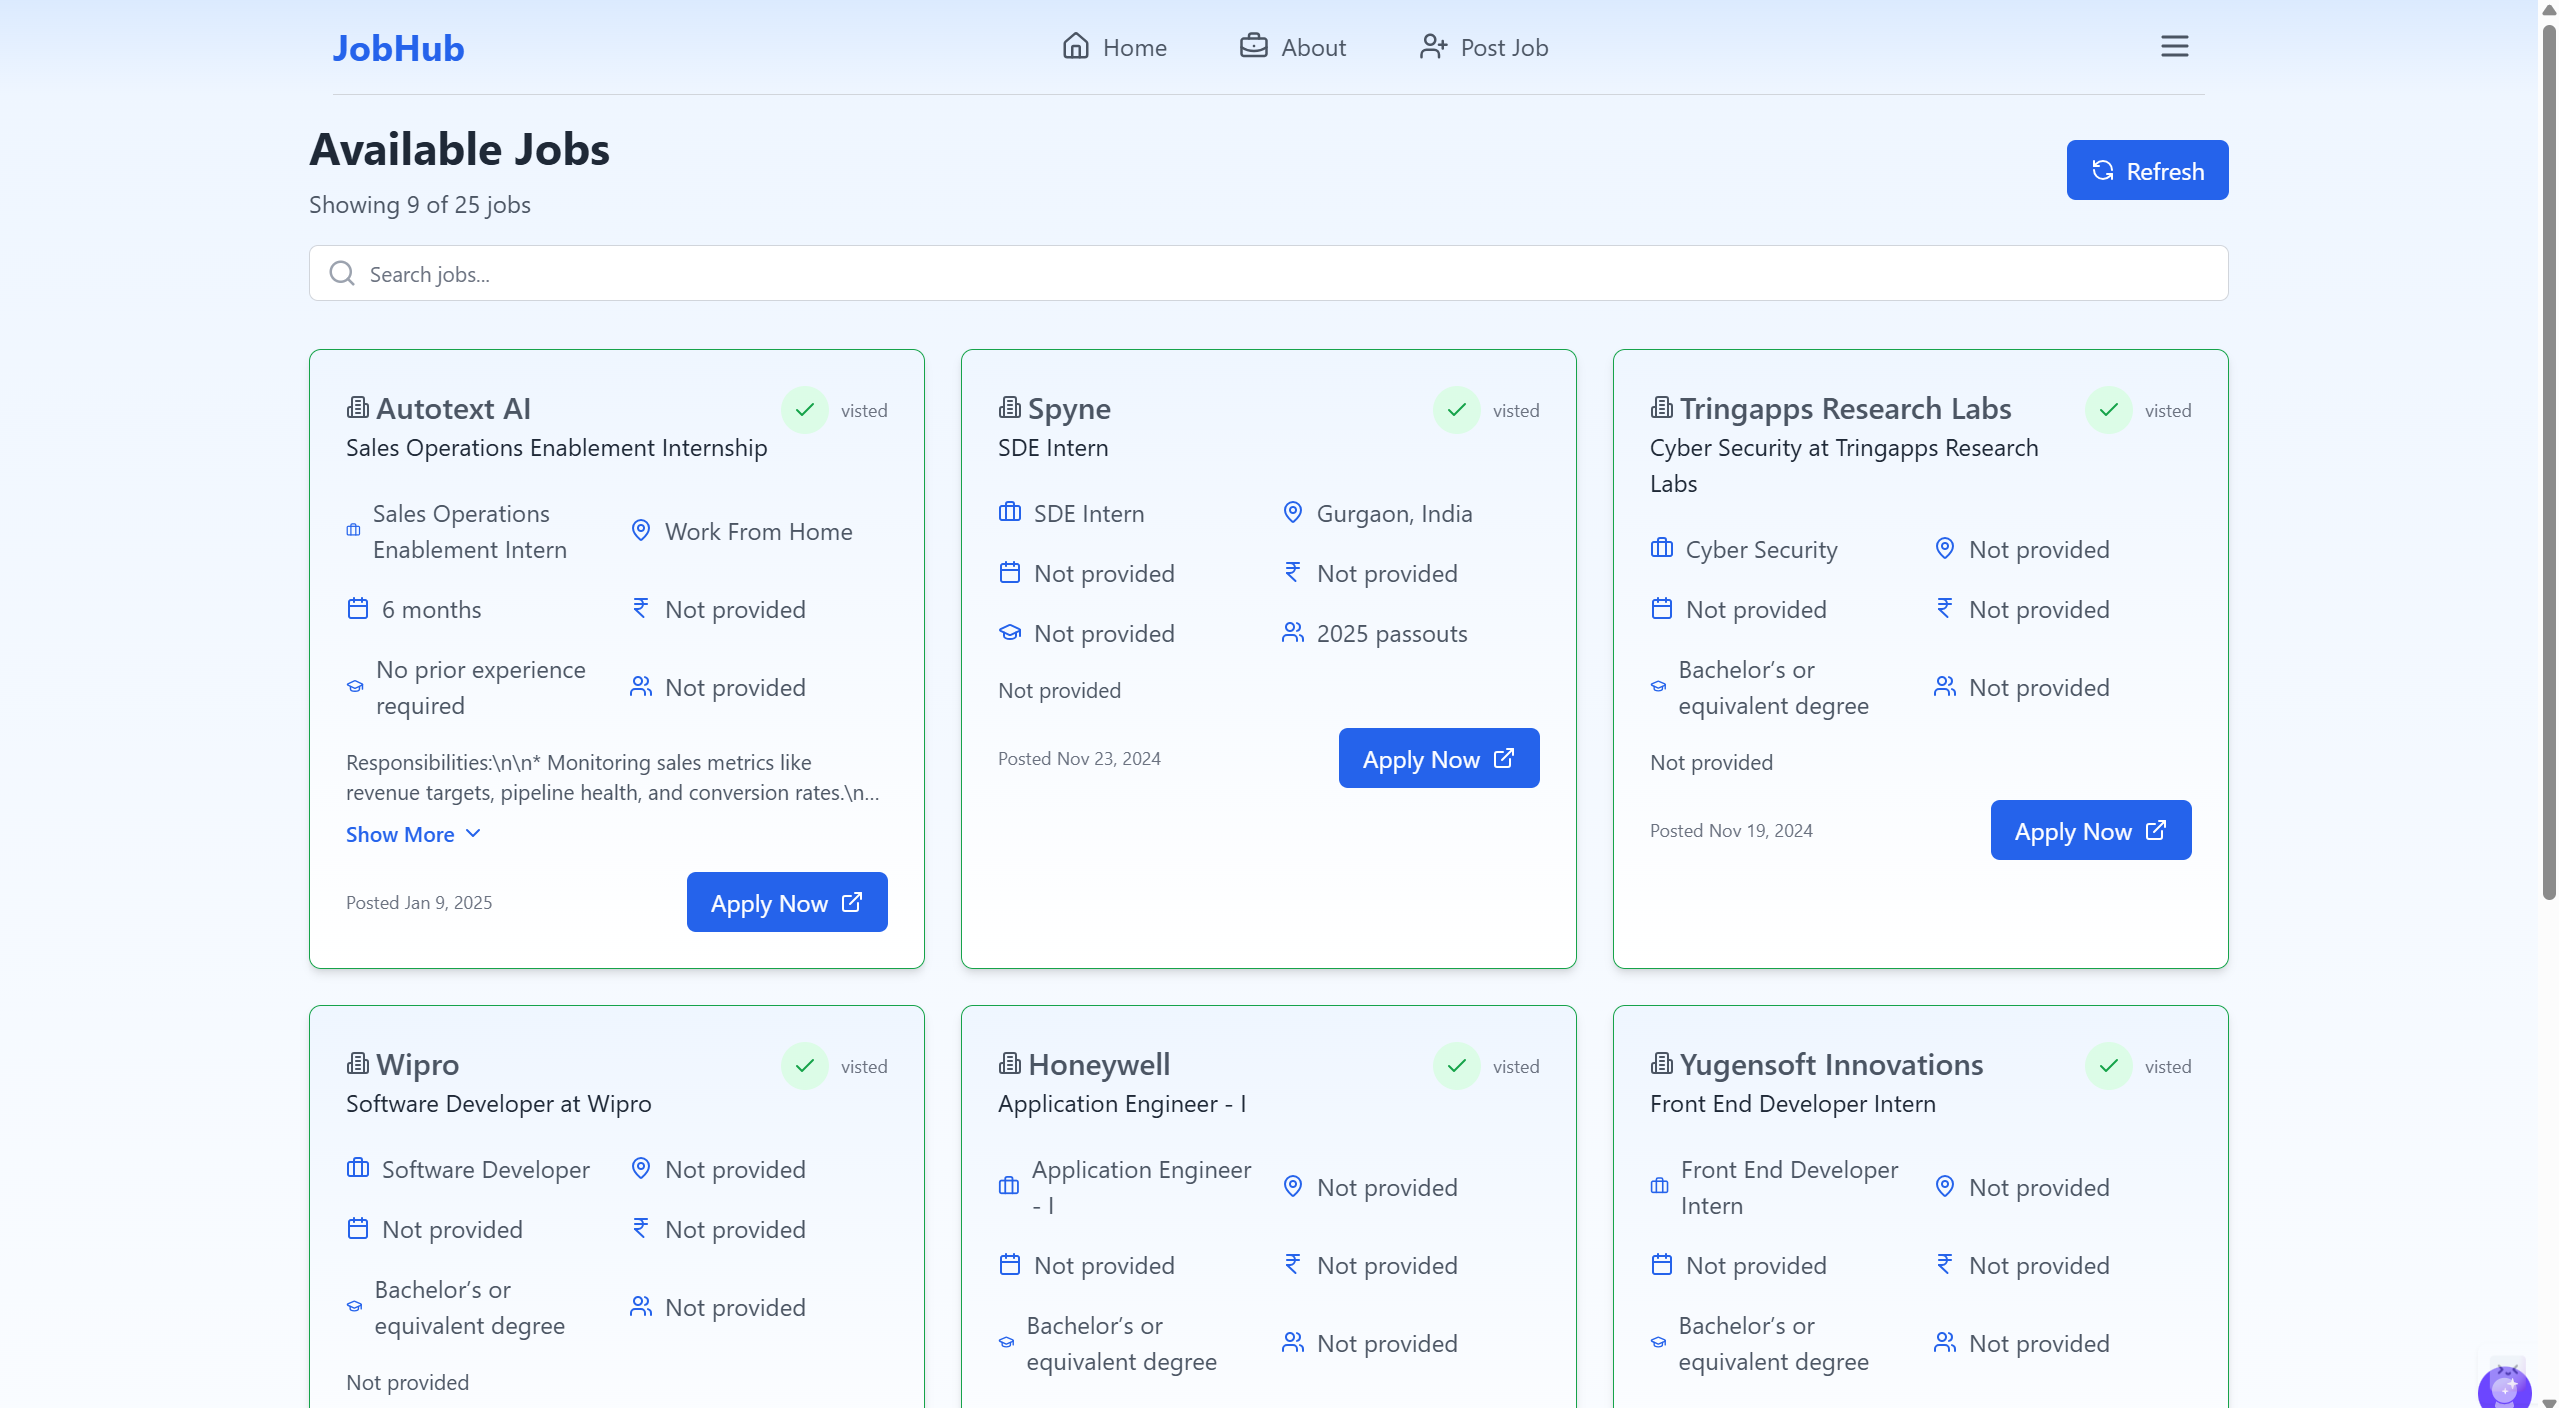Click the visited checkmark on Honeywell card
The image size is (2559, 1408).
tap(1456, 1066)
